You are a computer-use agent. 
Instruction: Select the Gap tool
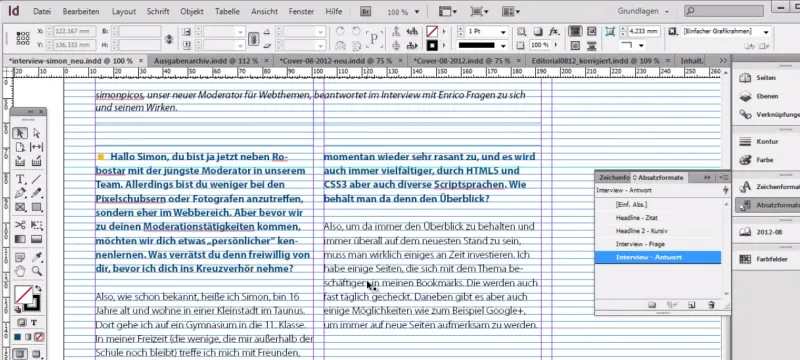tap(37, 147)
